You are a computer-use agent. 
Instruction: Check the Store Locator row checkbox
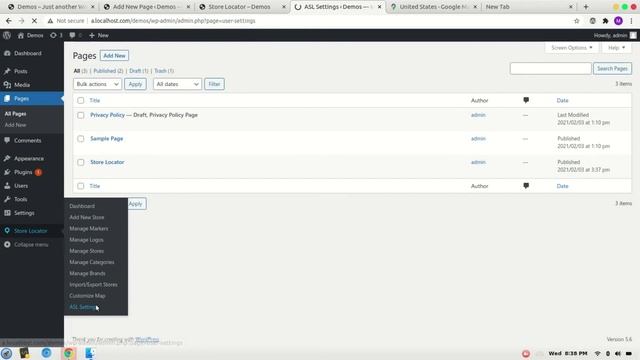point(81,162)
